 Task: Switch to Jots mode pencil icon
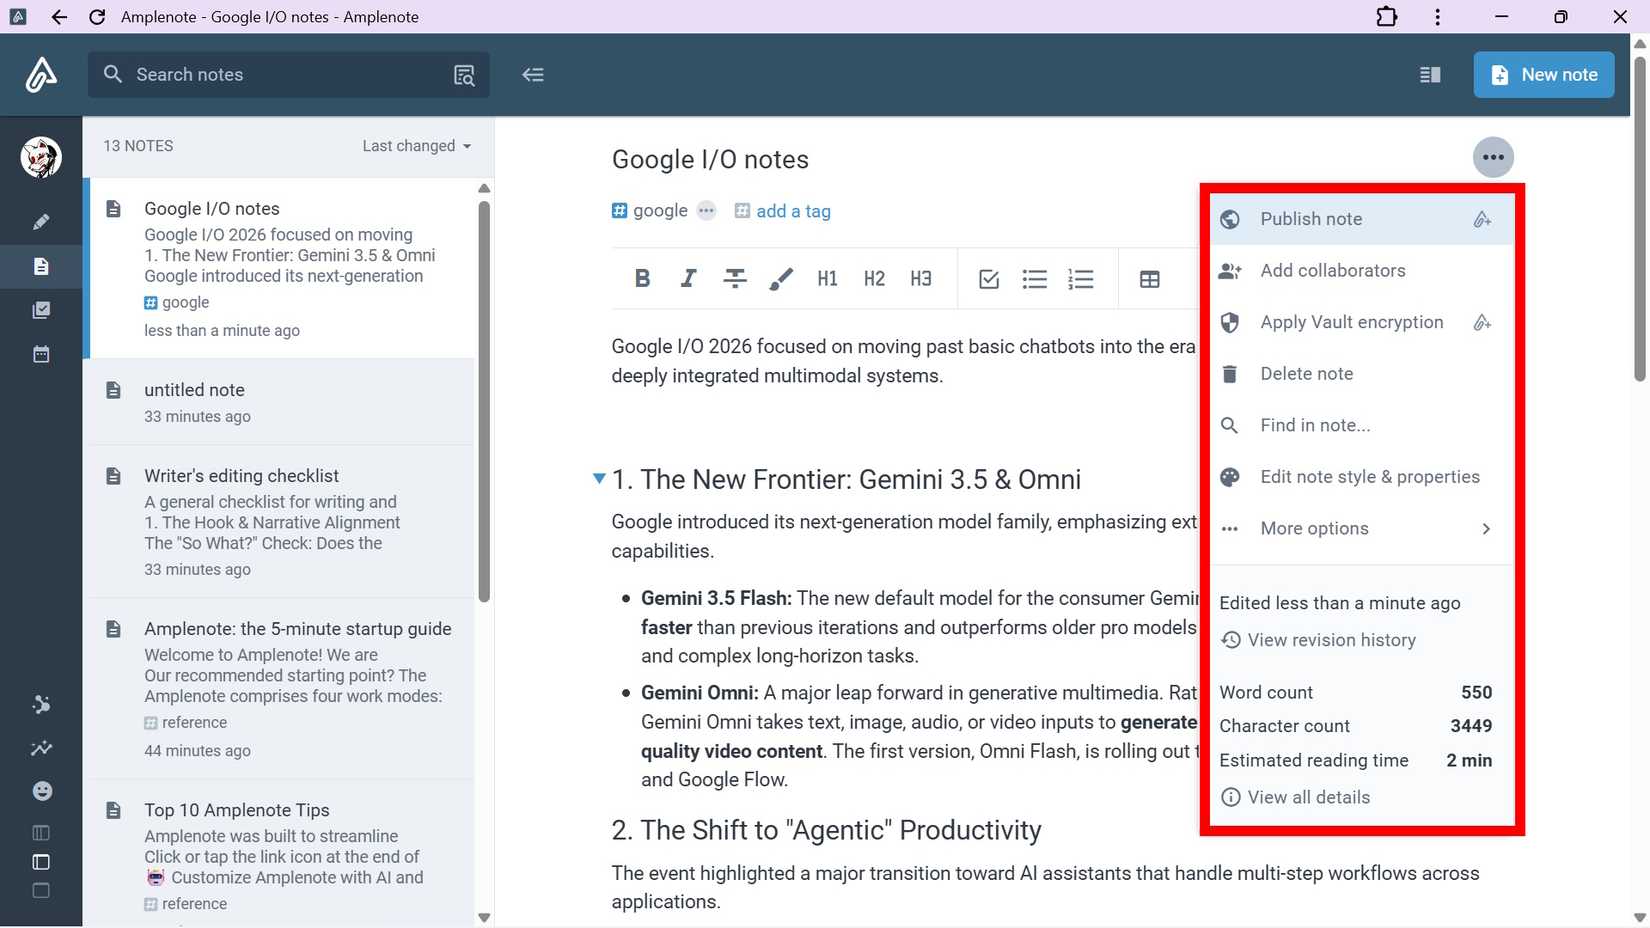pyautogui.click(x=41, y=222)
